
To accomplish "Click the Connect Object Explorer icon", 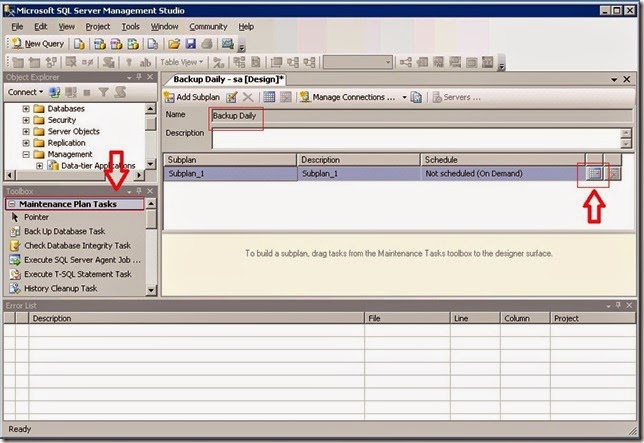I will pos(54,92).
